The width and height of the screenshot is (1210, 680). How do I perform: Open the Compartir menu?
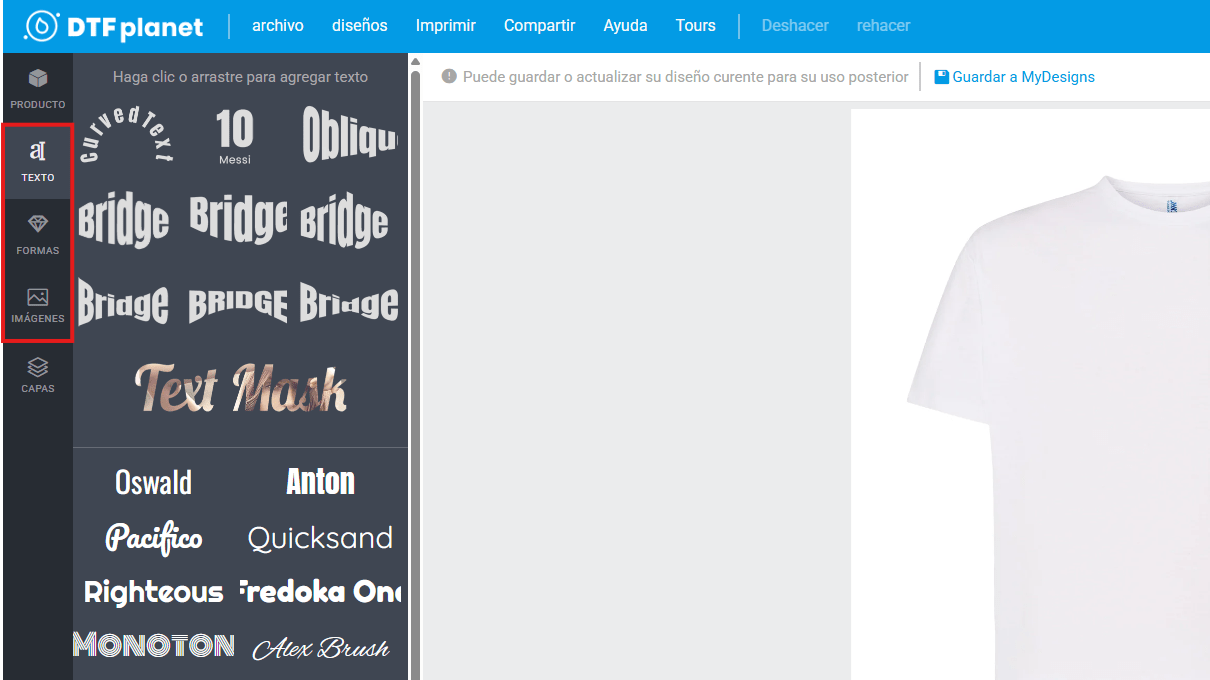point(539,26)
